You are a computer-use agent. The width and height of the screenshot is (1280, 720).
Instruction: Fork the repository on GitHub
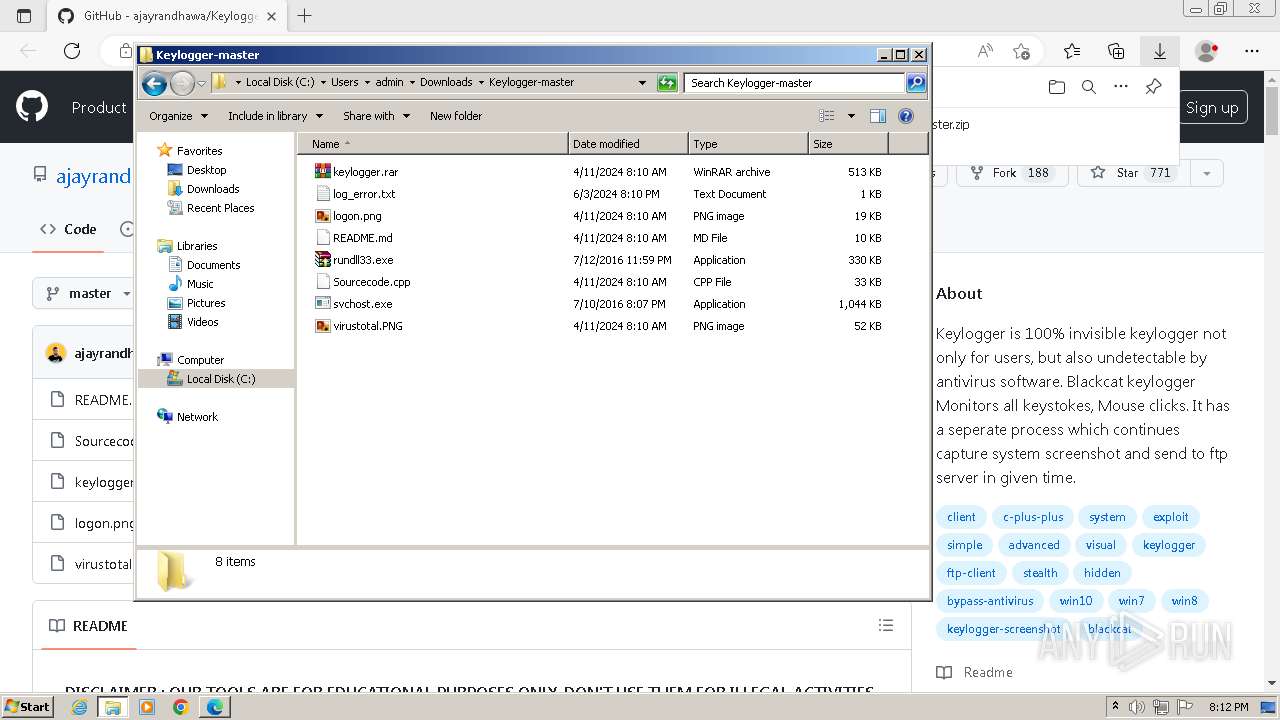click(1011, 173)
